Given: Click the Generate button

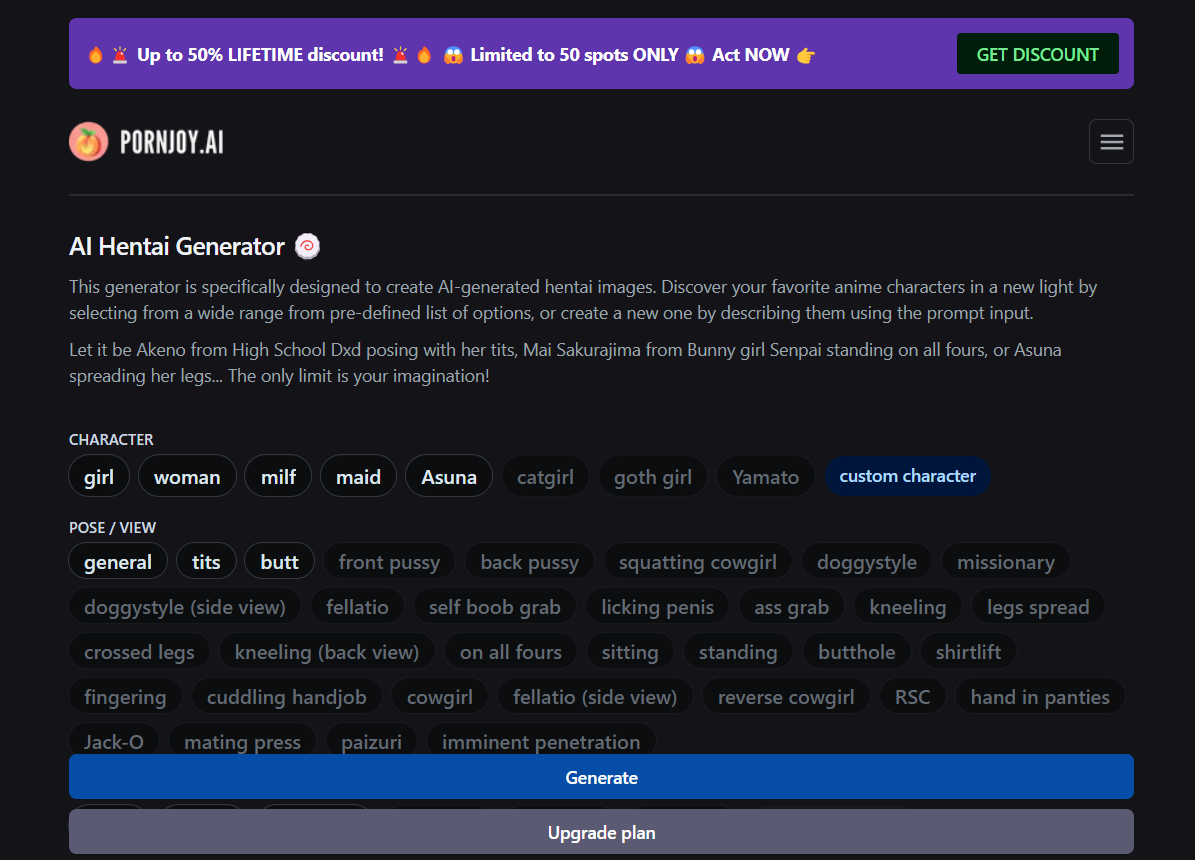Looking at the screenshot, I should 601,777.
